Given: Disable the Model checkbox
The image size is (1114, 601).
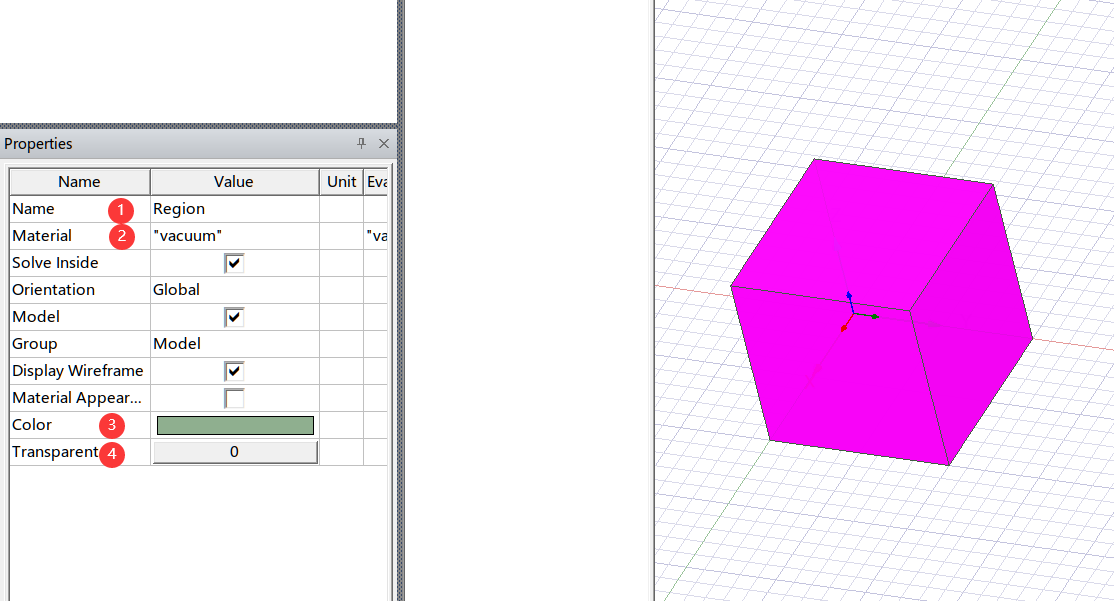Looking at the screenshot, I should coord(234,316).
